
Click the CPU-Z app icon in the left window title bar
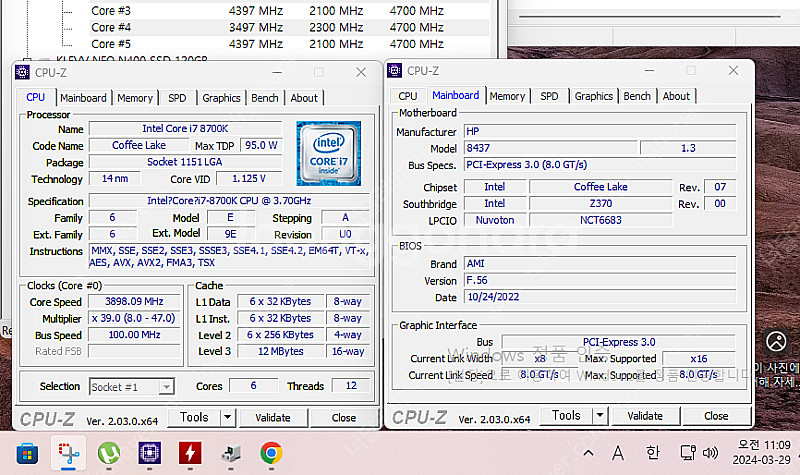point(22,72)
